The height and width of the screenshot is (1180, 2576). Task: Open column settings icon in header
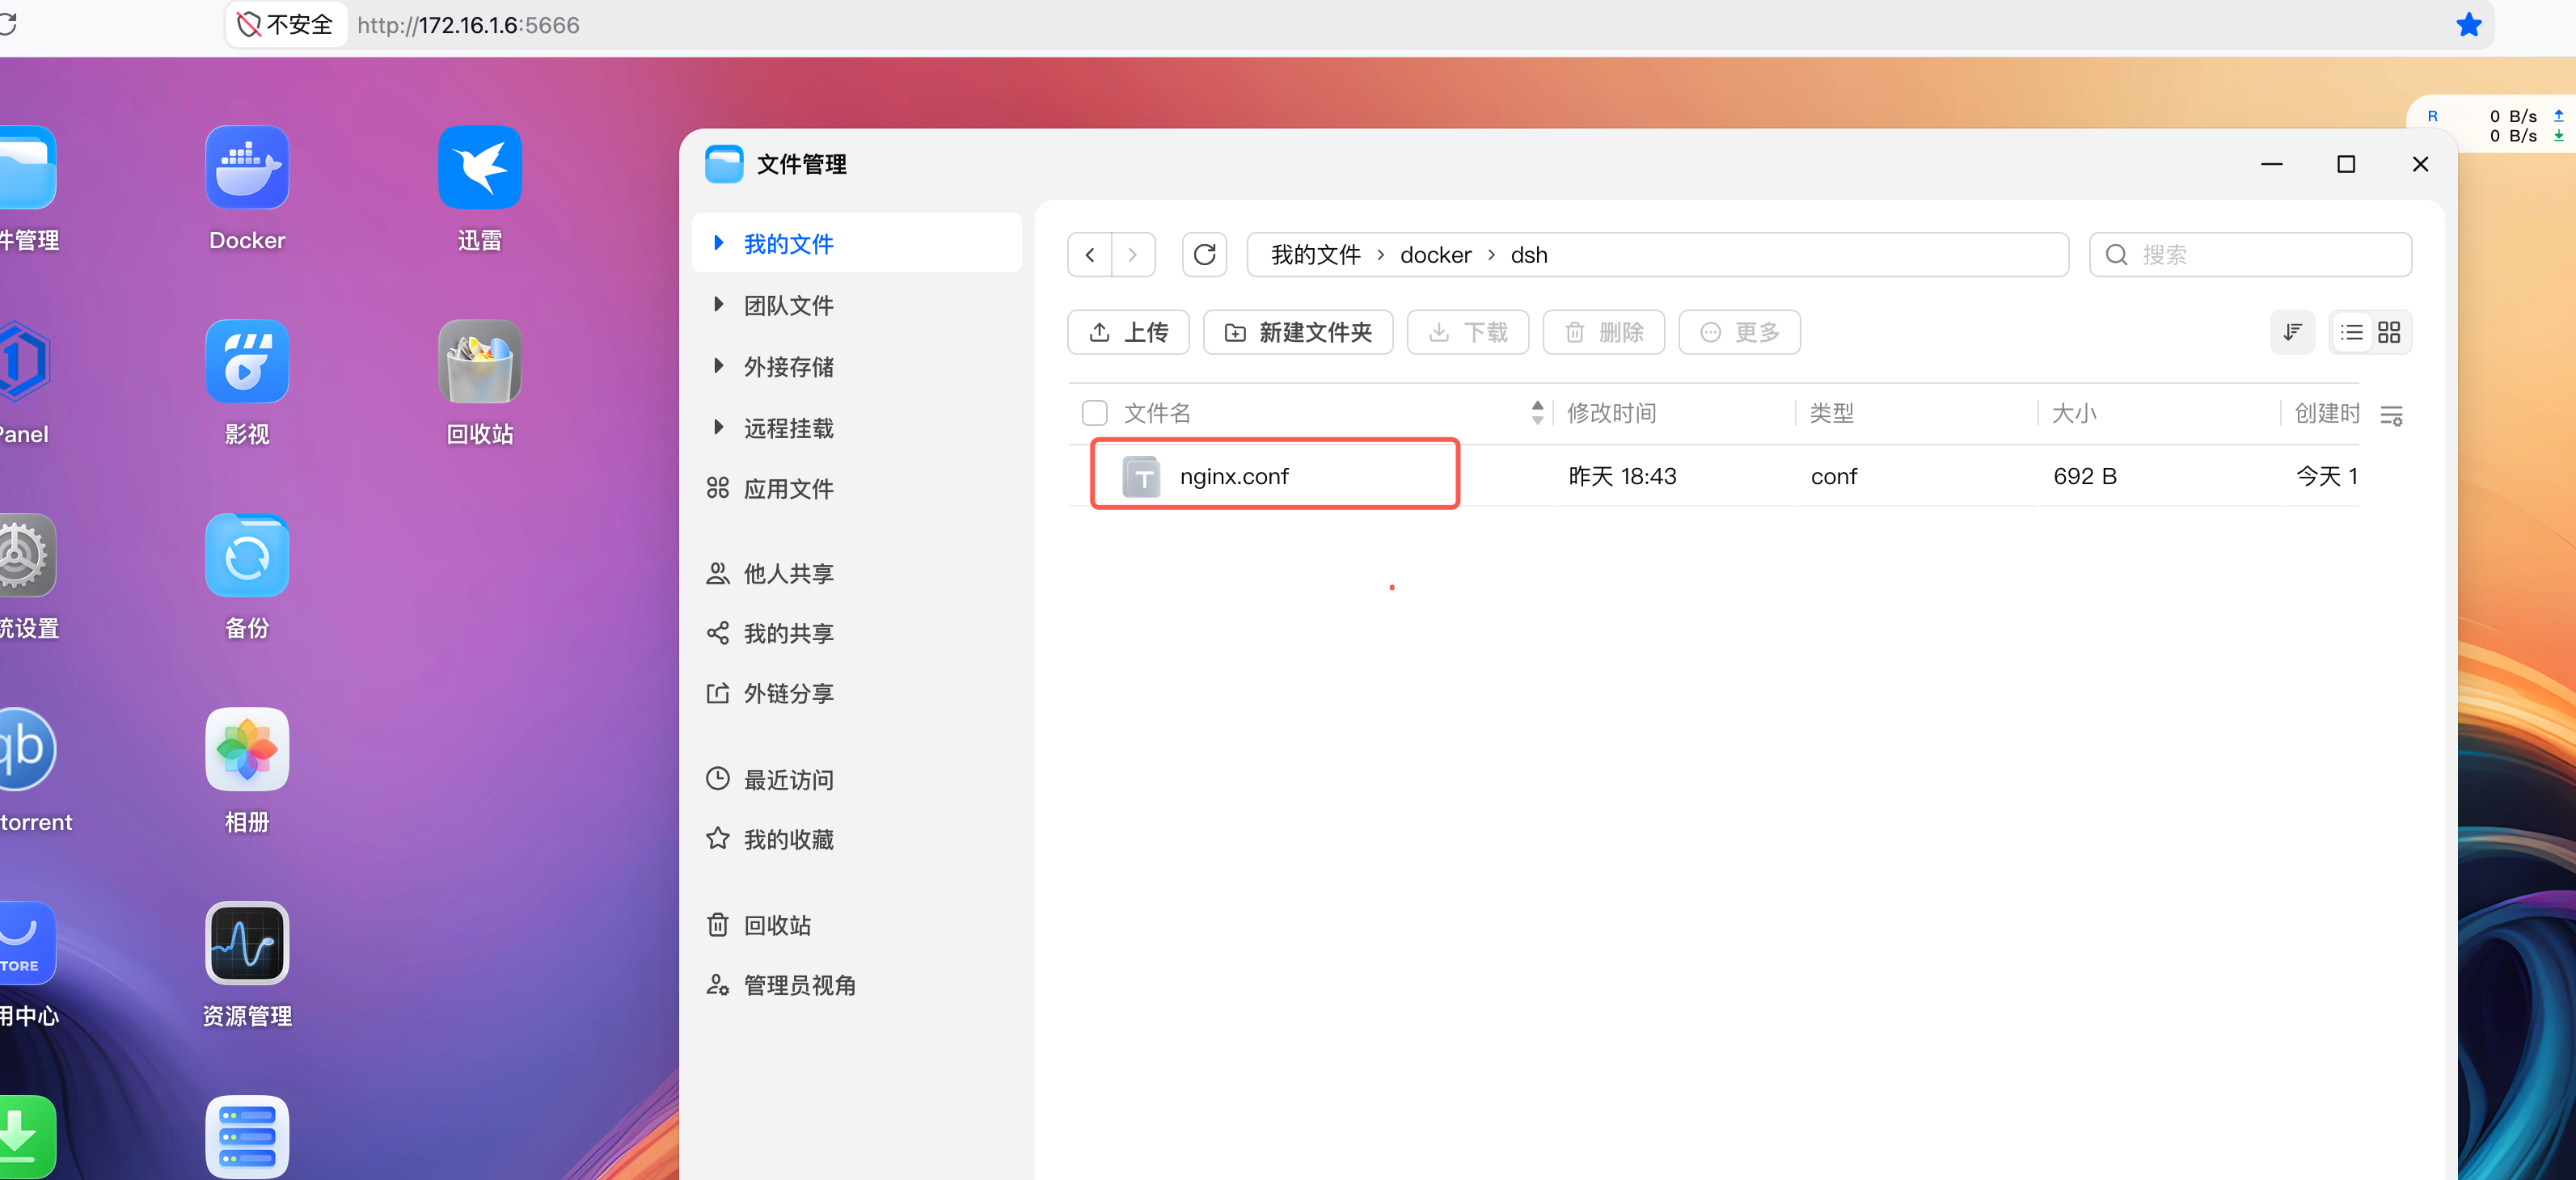point(2392,415)
